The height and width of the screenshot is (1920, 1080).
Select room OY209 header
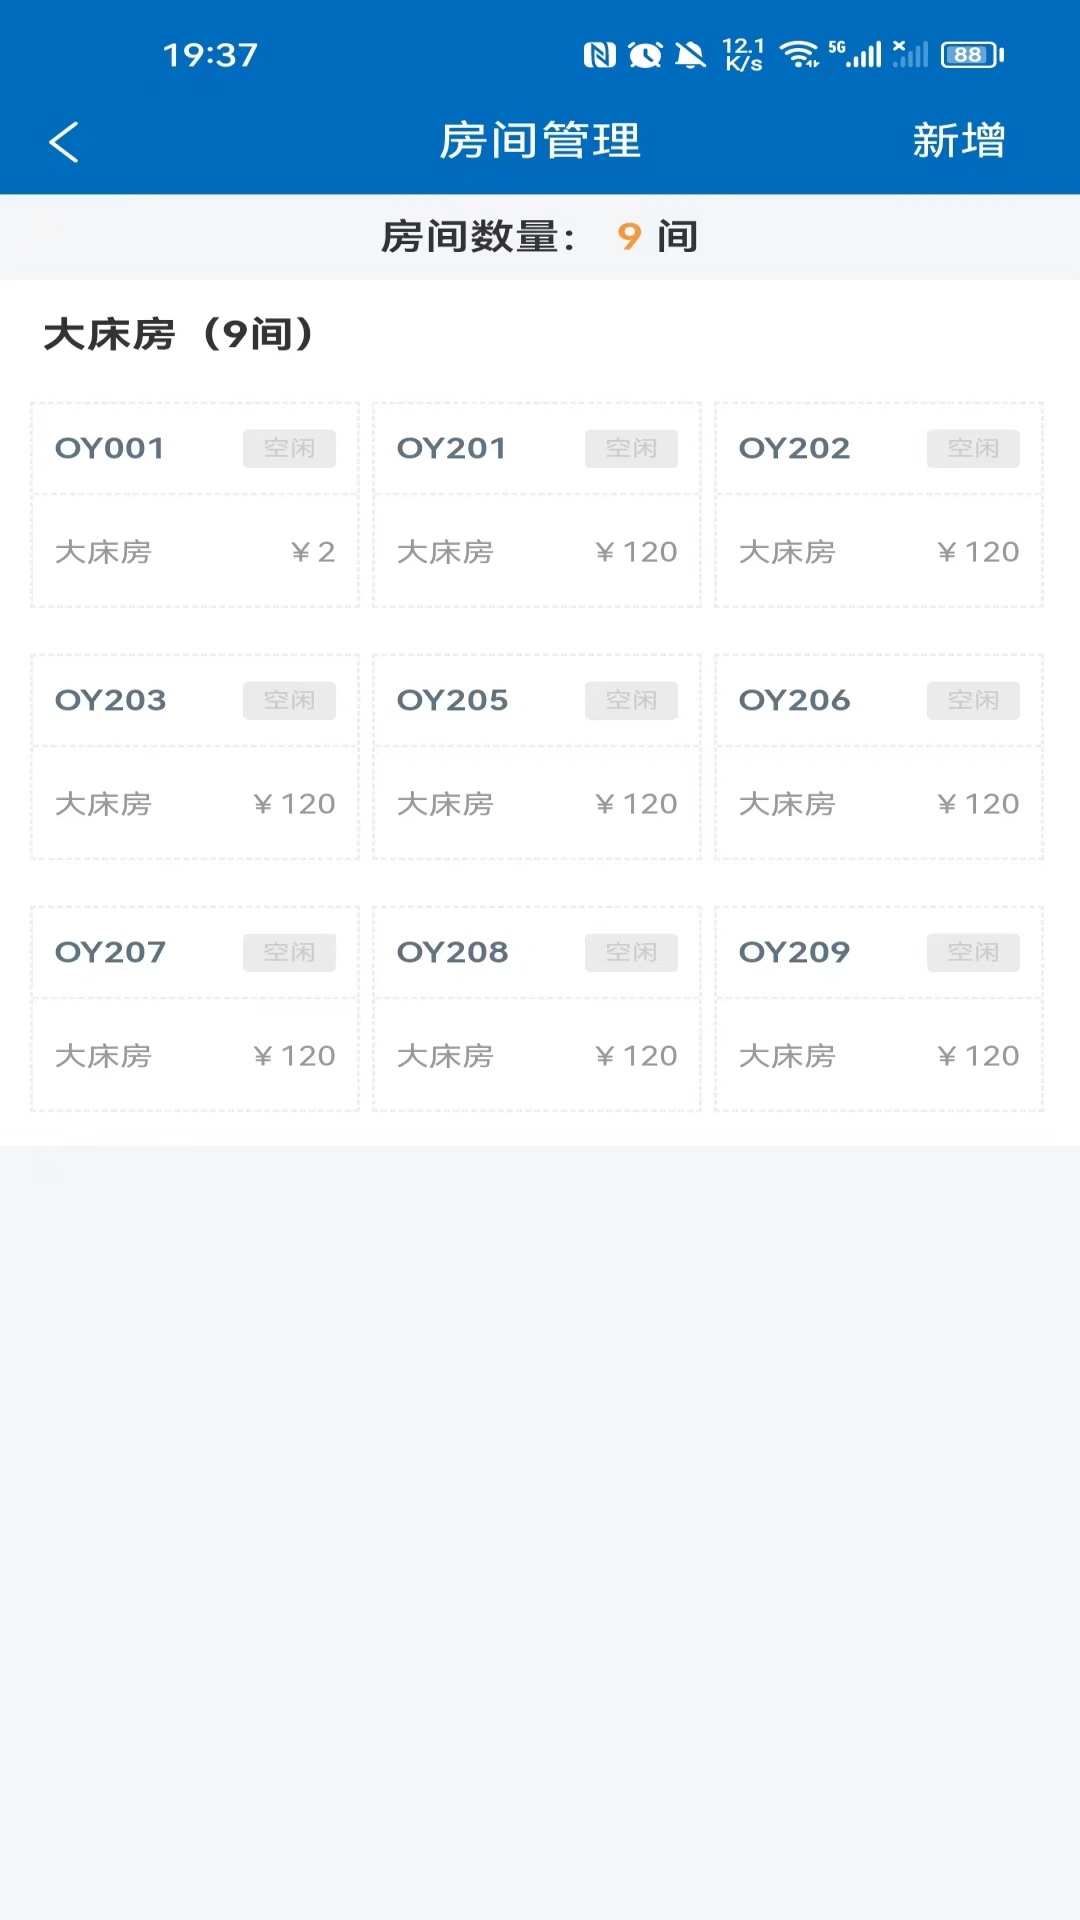(x=794, y=952)
